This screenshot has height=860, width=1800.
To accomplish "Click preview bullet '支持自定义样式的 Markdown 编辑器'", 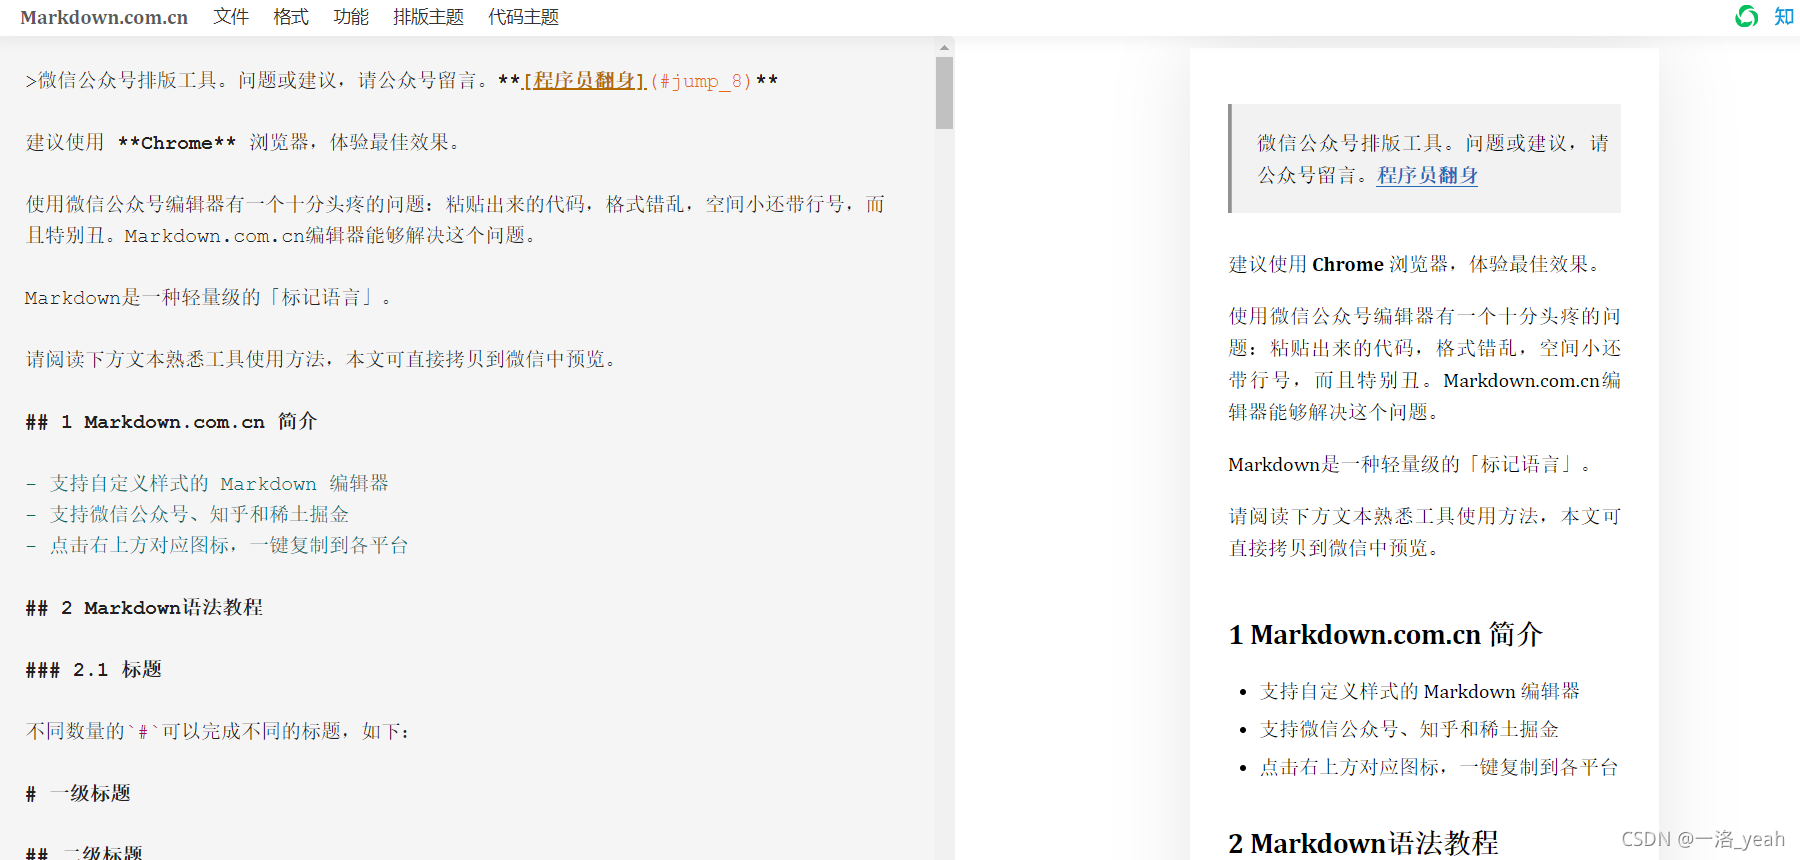I will tap(1419, 692).
